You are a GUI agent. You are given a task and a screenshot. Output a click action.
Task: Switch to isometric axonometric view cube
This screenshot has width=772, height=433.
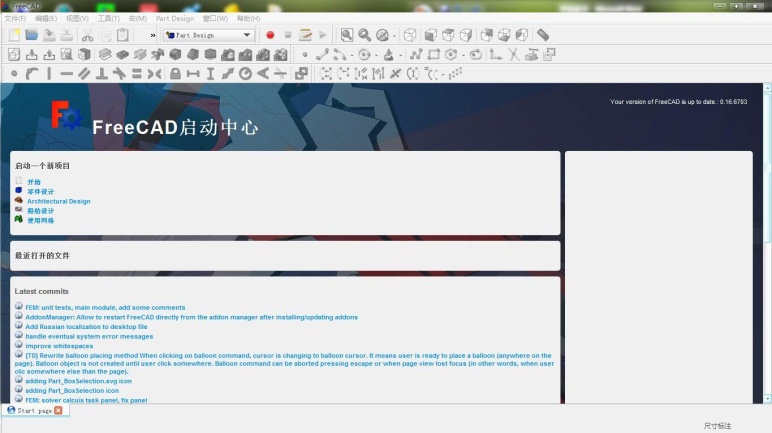click(x=410, y=35)
